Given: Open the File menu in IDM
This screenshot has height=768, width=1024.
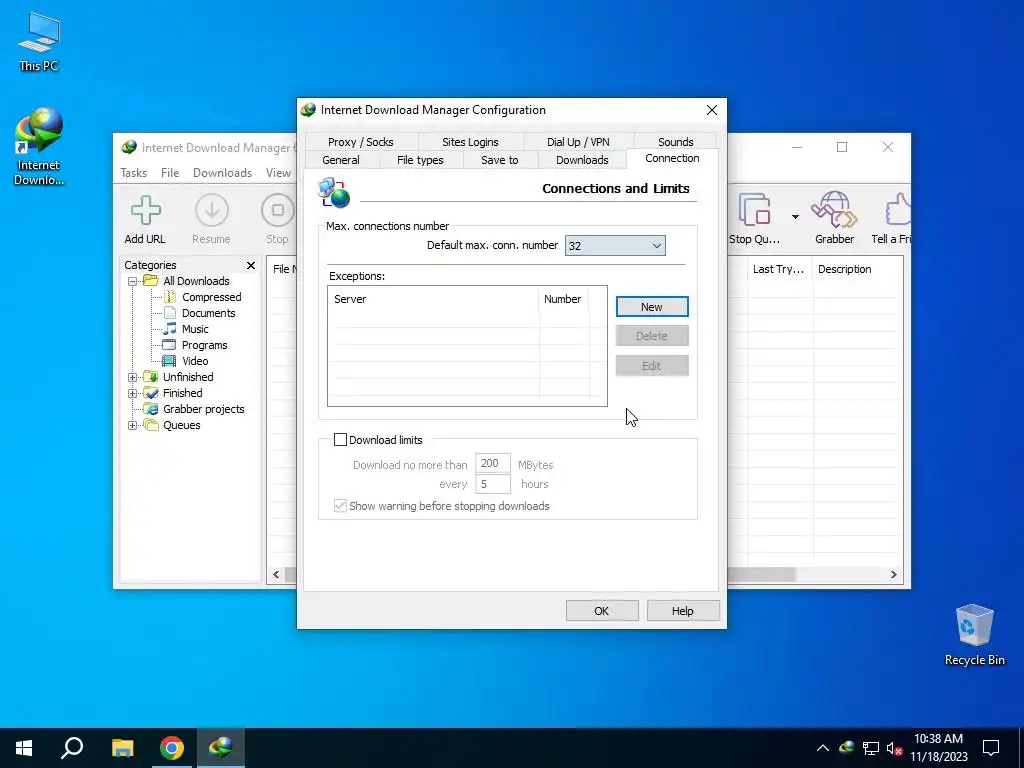Looking at the screenshot, I should click(x=170, y=173).
